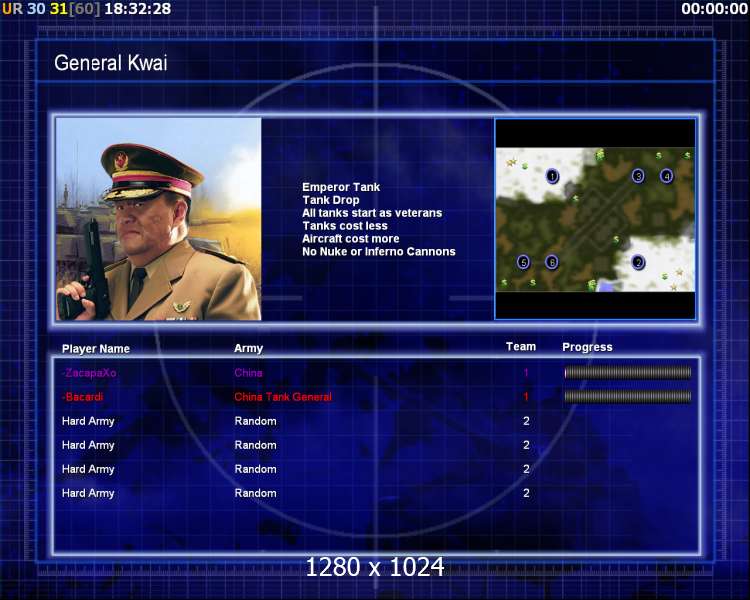Select the Tank Drop ability line
The image size is (750, 600).
pos(331,200)
